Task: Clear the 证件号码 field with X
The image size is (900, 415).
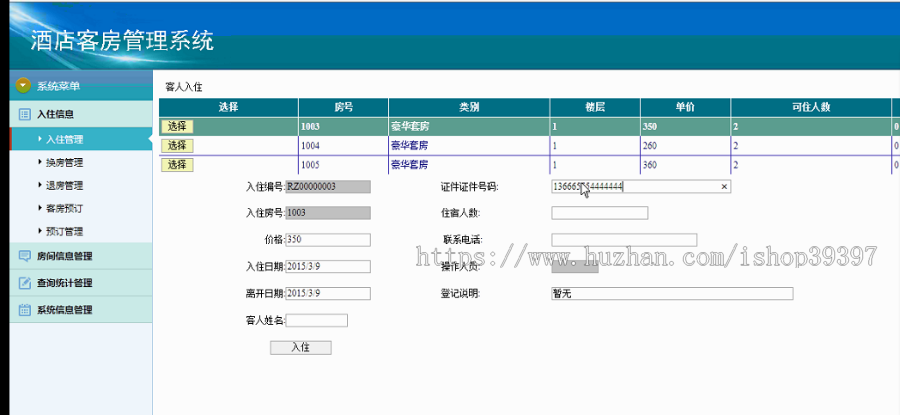Action: [724, 187]
